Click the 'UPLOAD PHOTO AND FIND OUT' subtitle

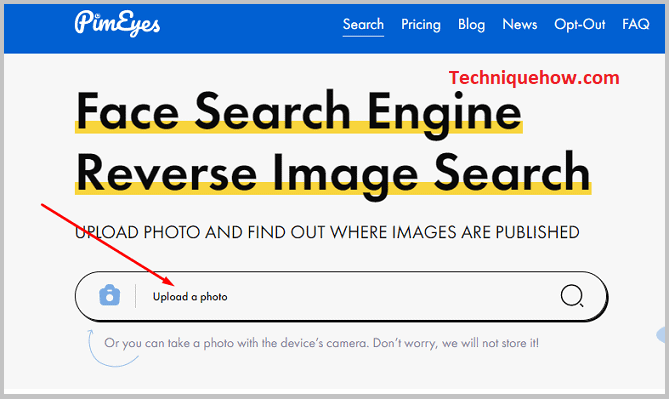coord(327,233)
